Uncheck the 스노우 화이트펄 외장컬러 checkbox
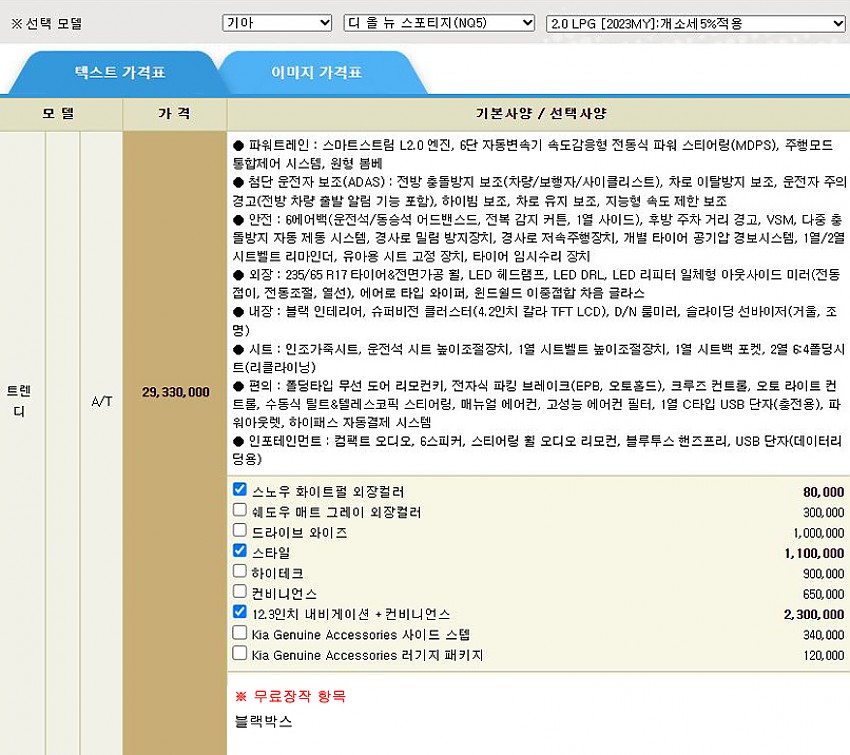 (x=239, y=490)
